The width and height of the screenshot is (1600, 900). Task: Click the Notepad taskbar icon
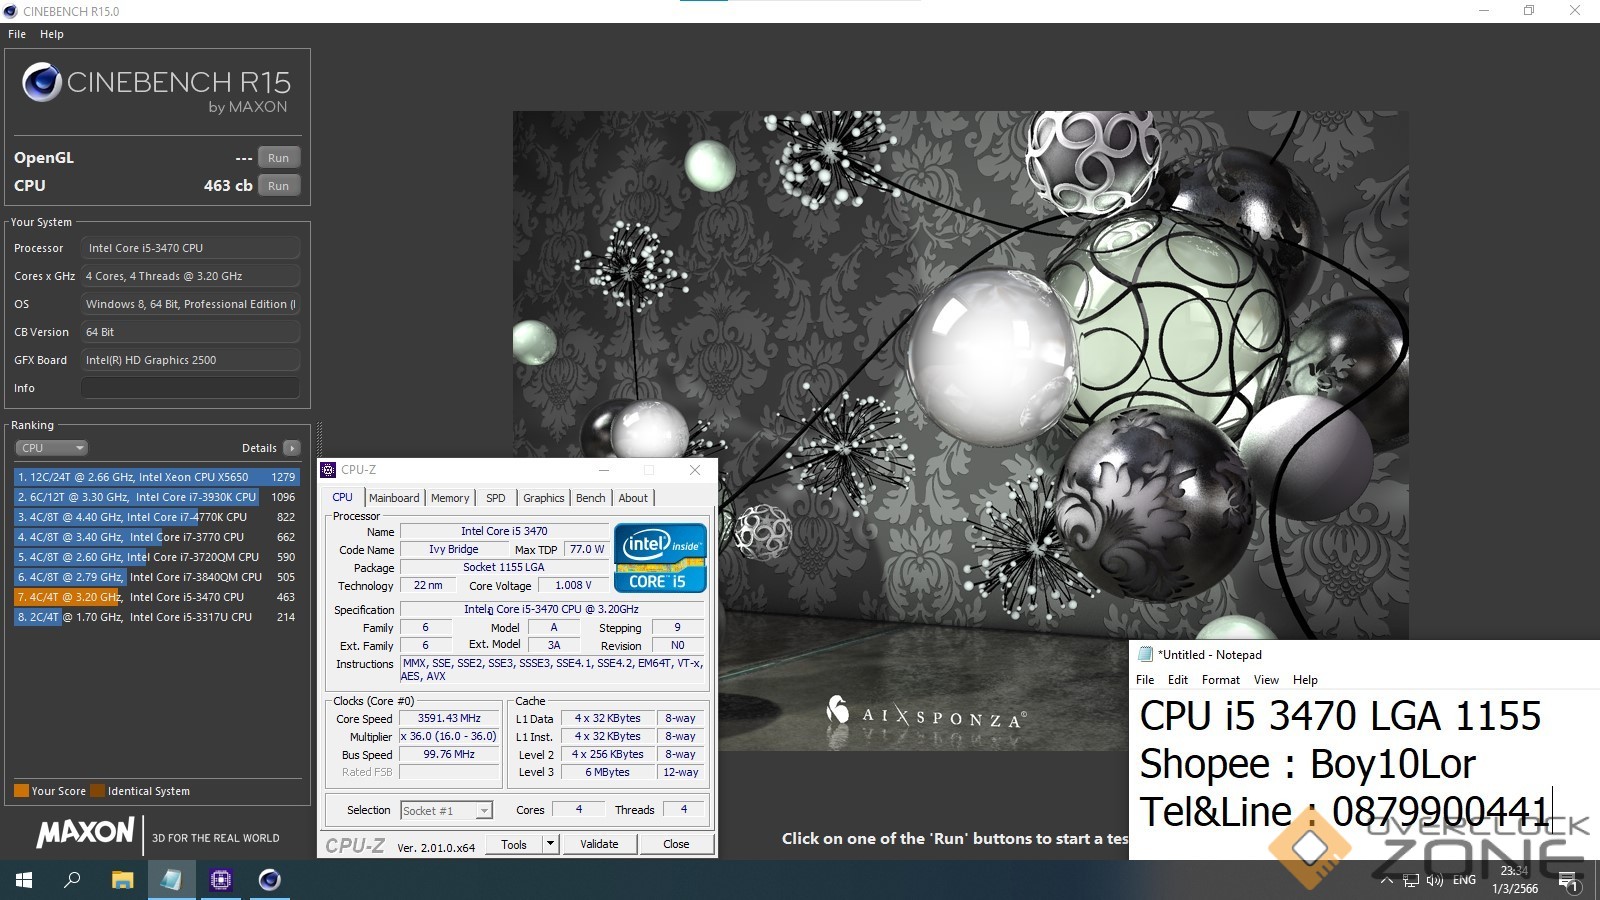tap(171, 880)
